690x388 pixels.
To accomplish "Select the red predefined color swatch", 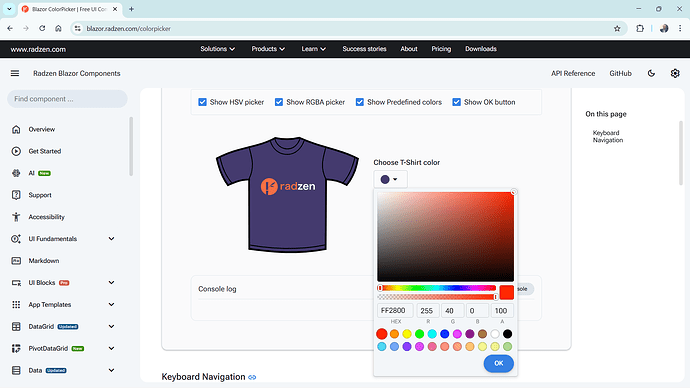I will click(x=382, y=334).
